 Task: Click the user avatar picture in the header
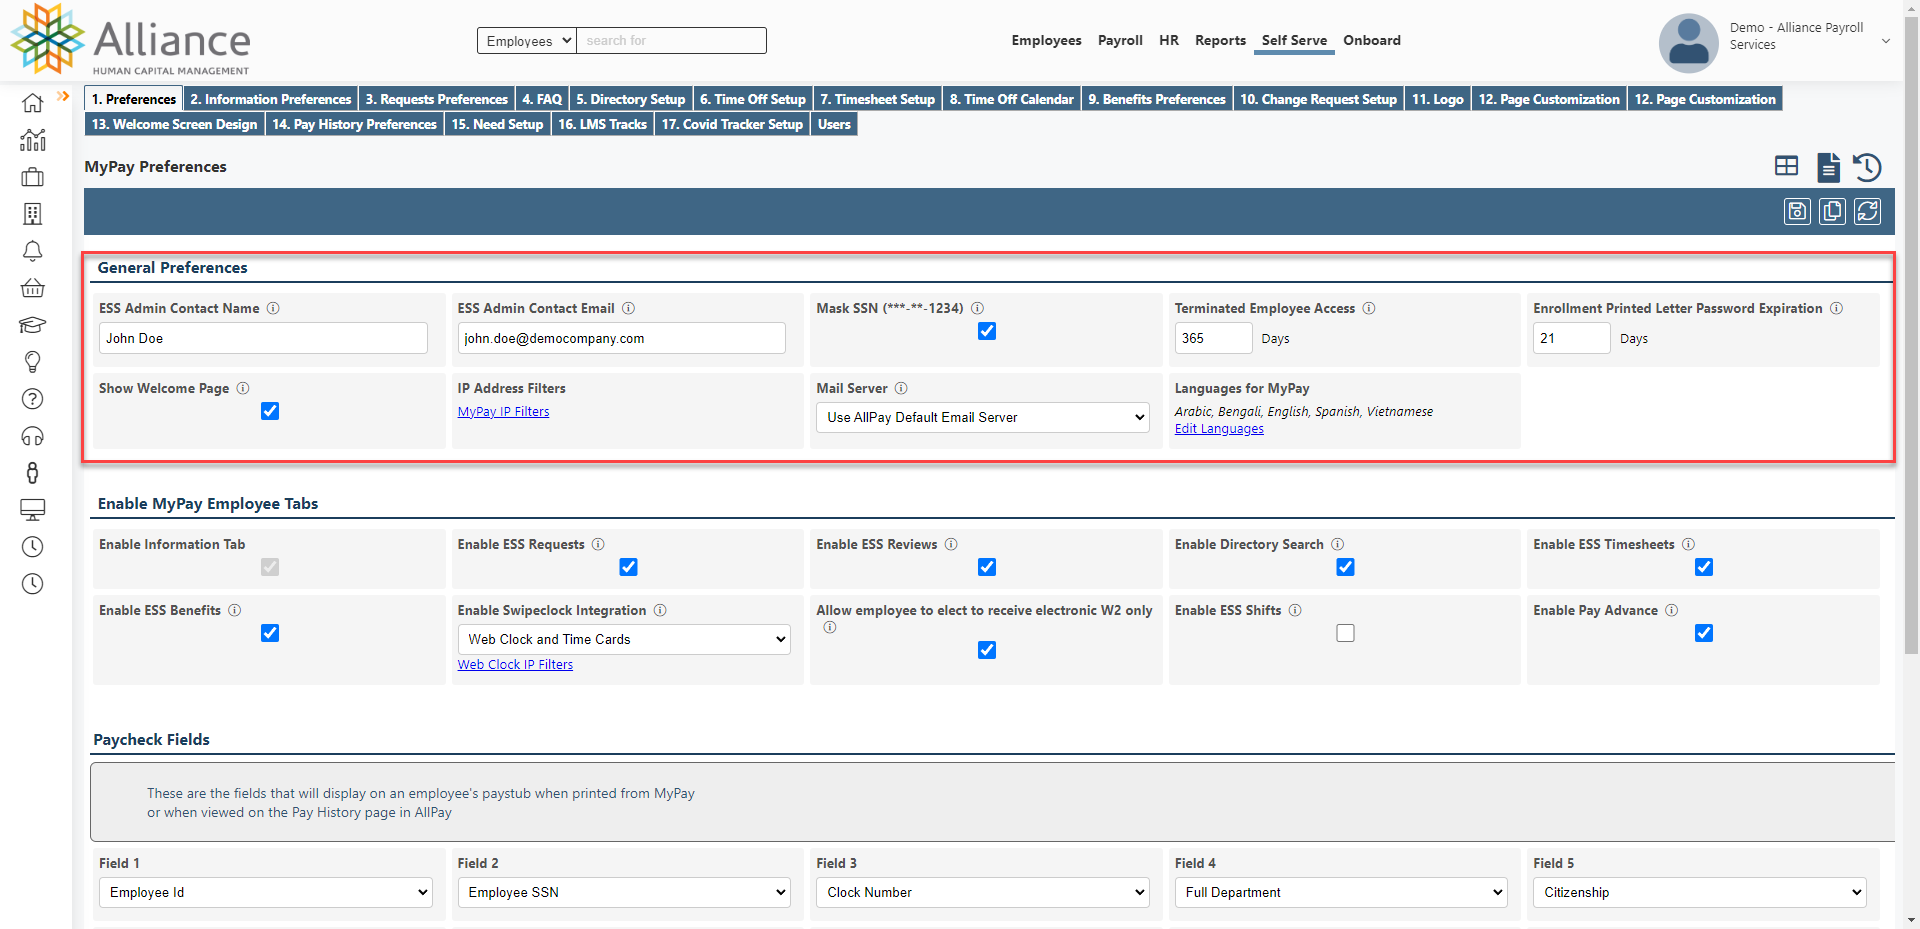1689,43
